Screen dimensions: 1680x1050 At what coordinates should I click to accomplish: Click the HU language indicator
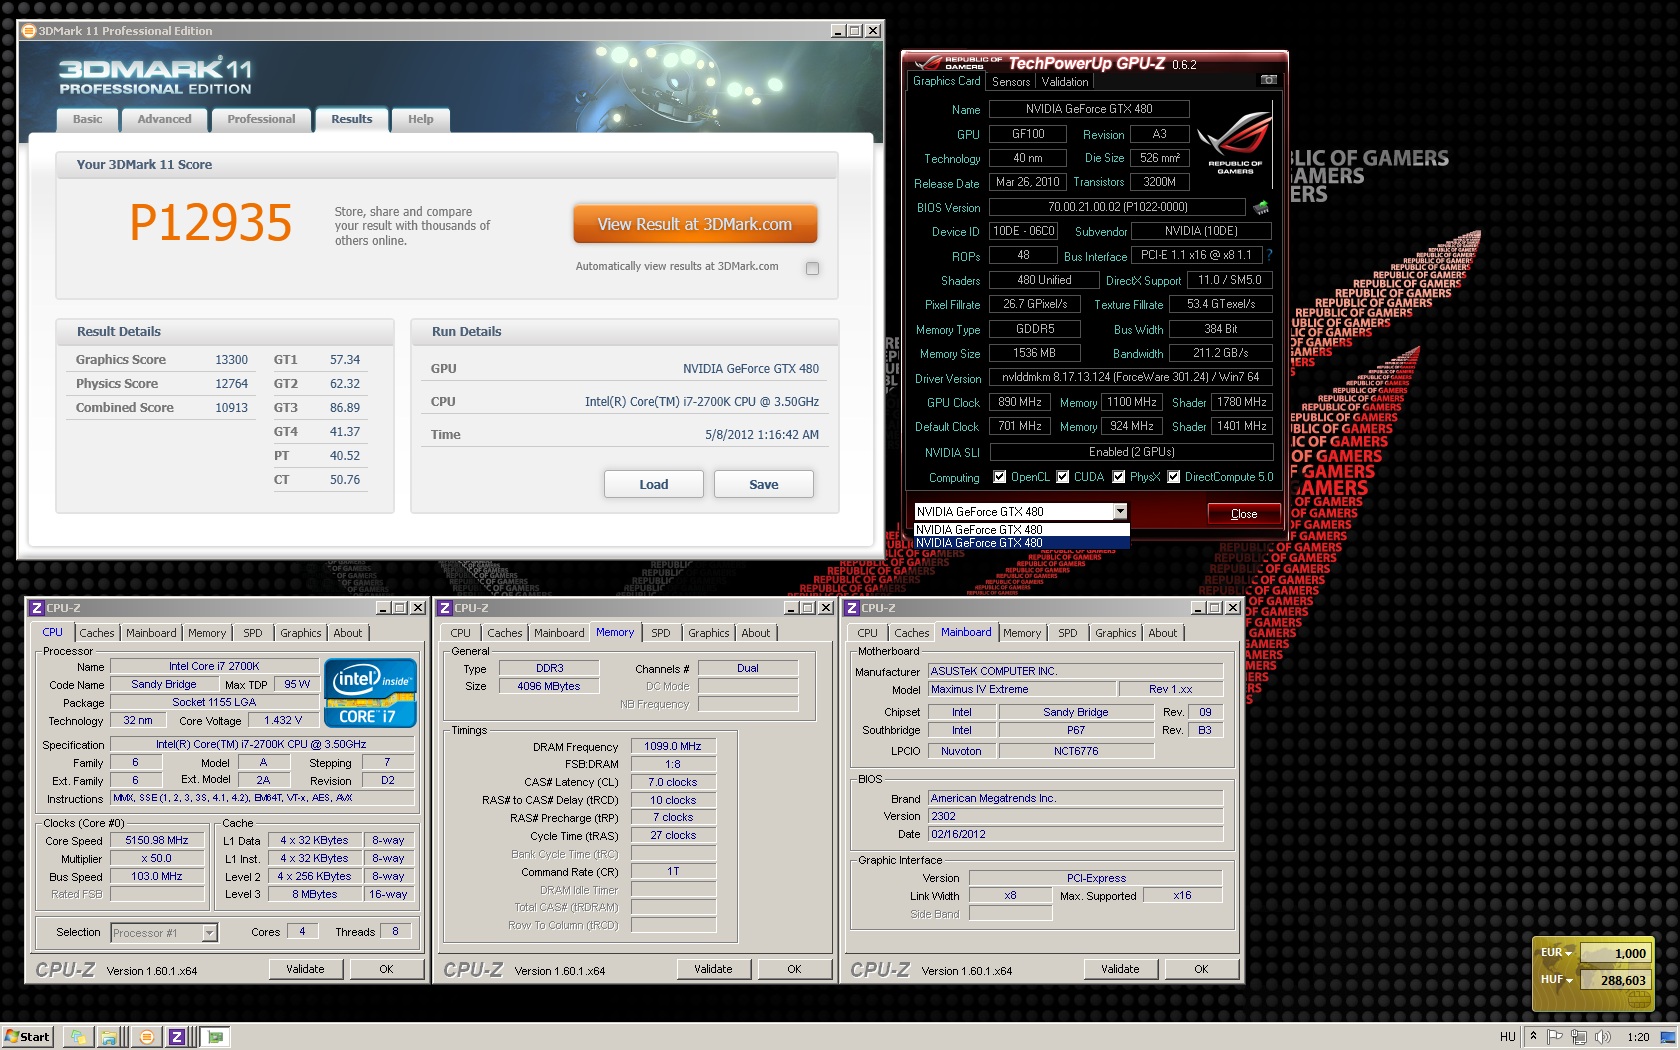click(x=1507, y=1037)
